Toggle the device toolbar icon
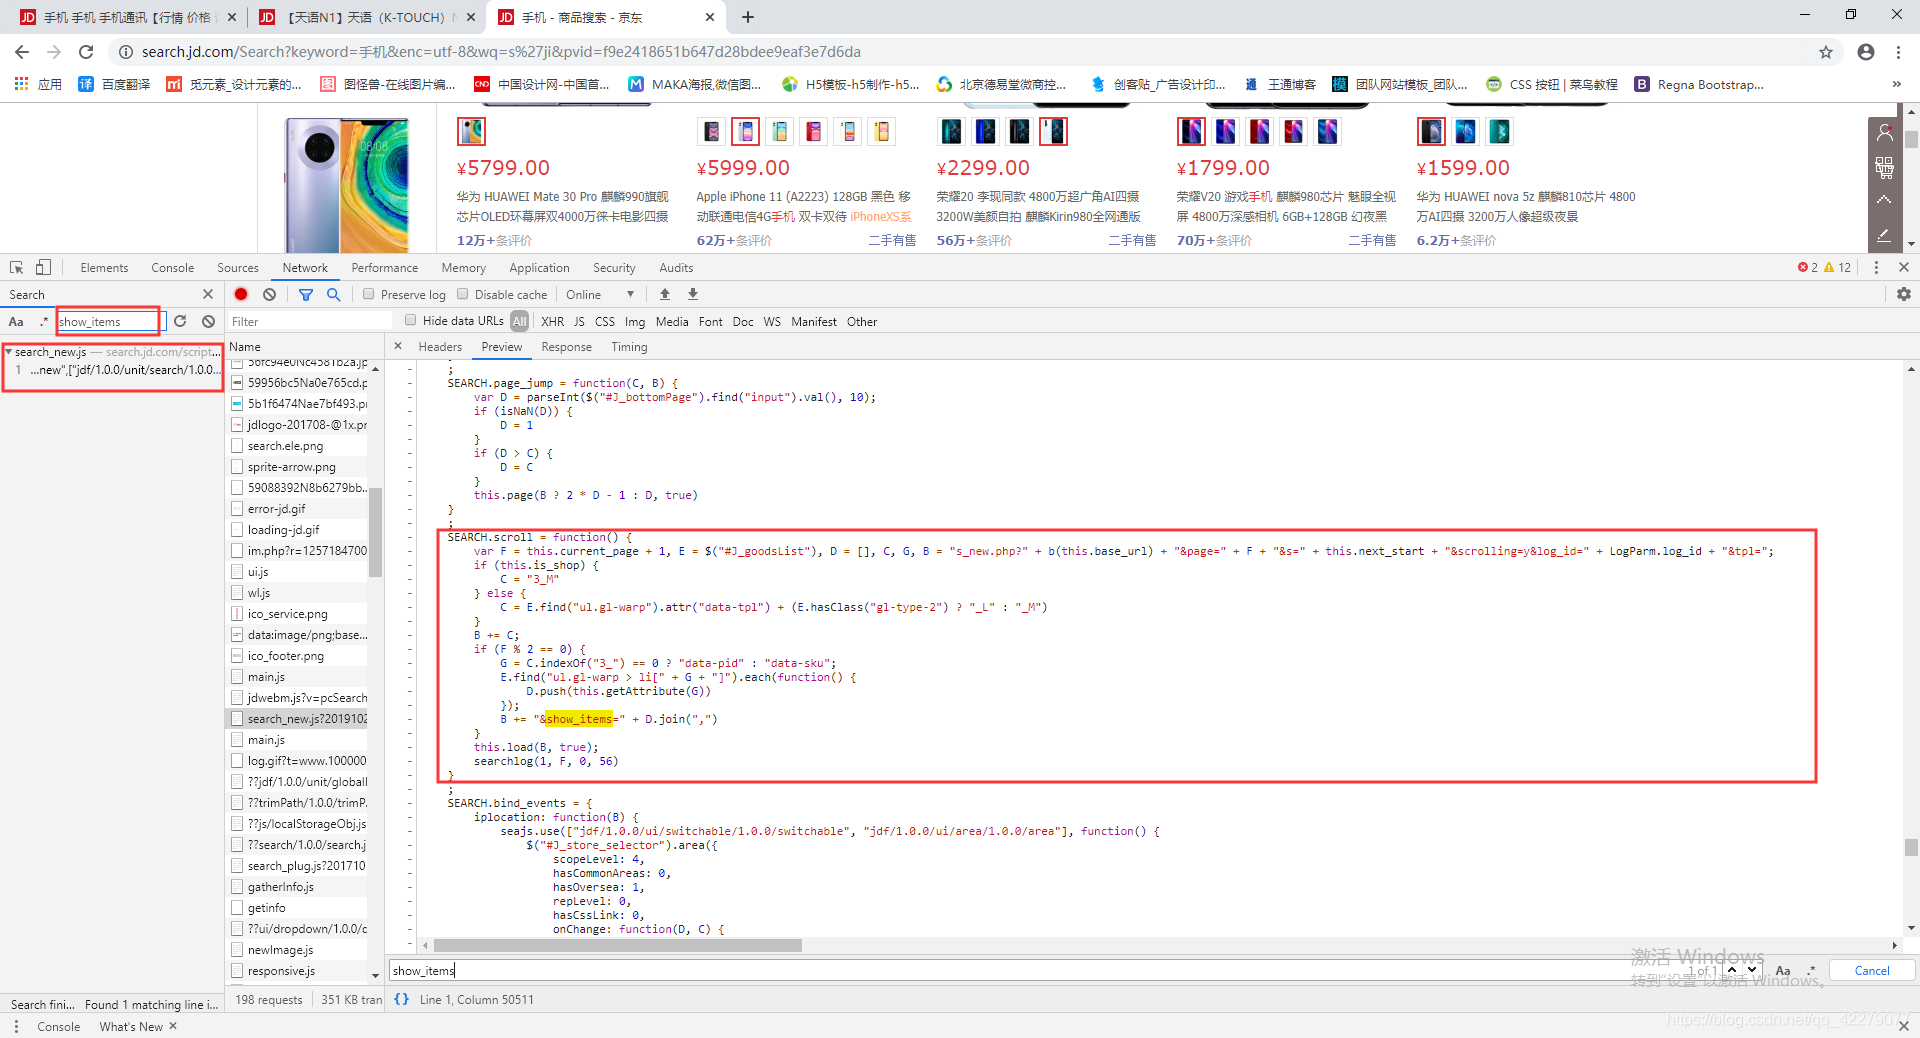This screenshot has height=1038, width=1920. tap(43, 268)
